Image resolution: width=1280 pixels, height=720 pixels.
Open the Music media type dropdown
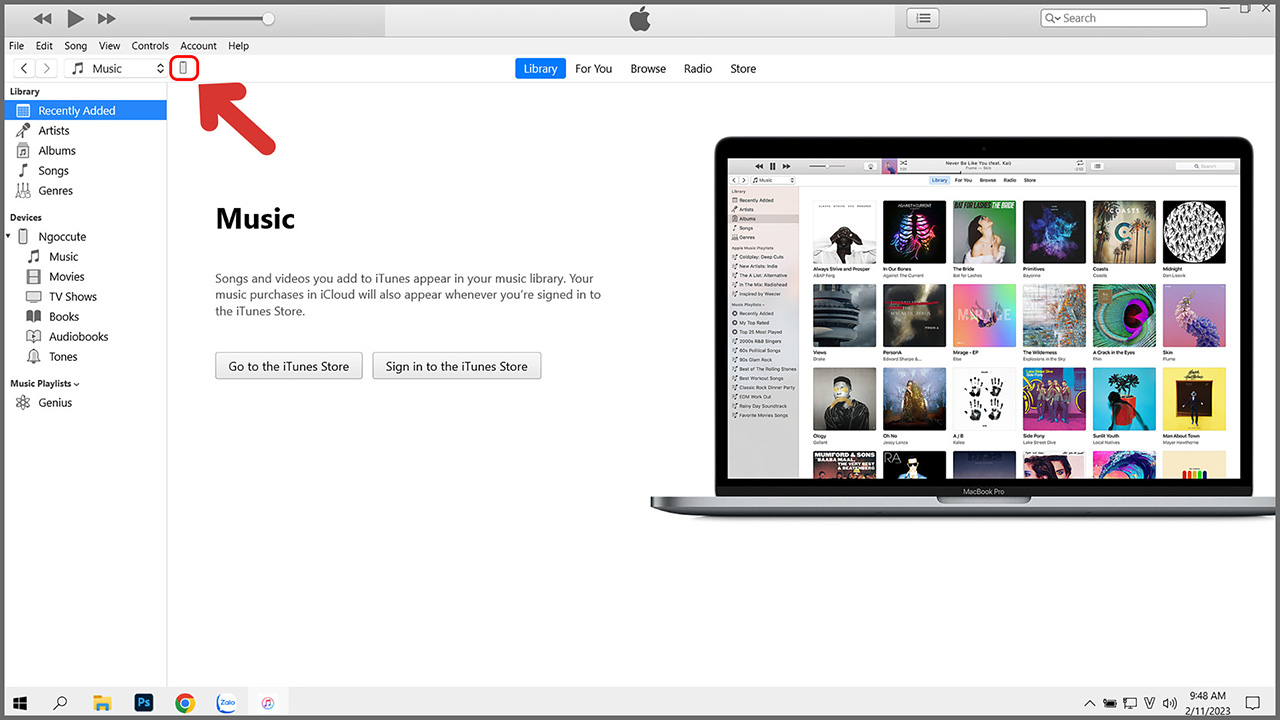tap(117, 68)
